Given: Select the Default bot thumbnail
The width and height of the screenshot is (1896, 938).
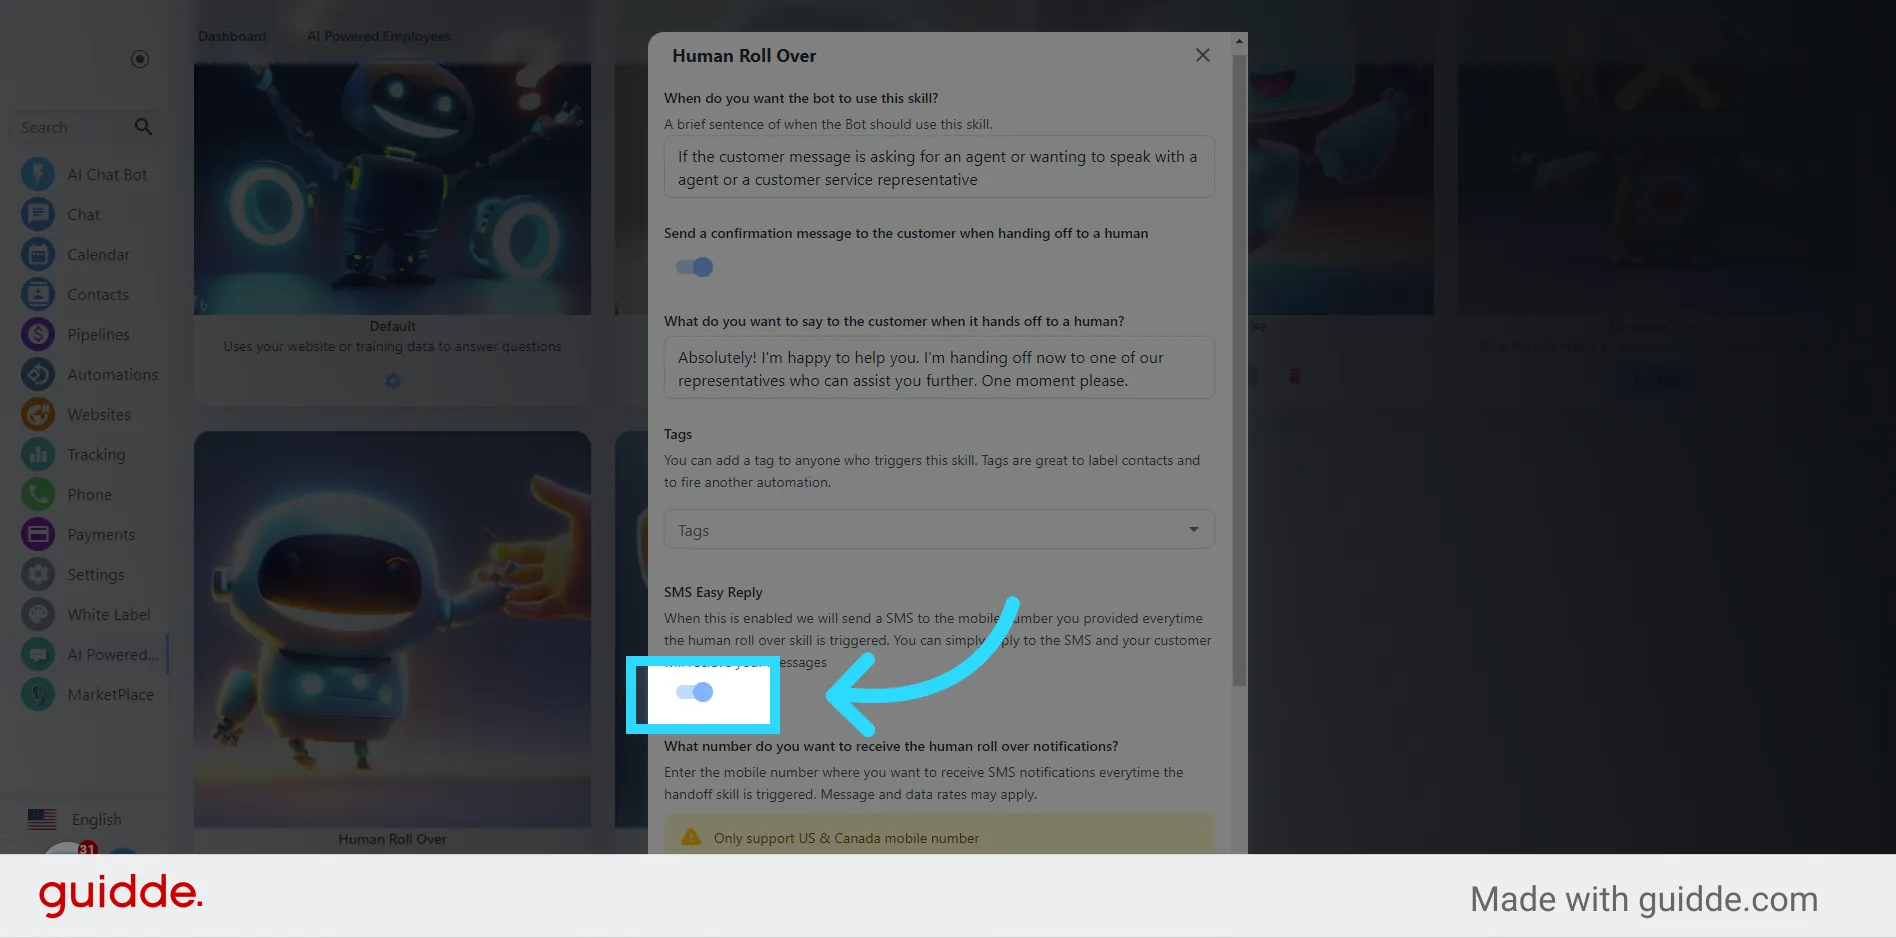Looking at the screenshot, I should pos(392,189).
